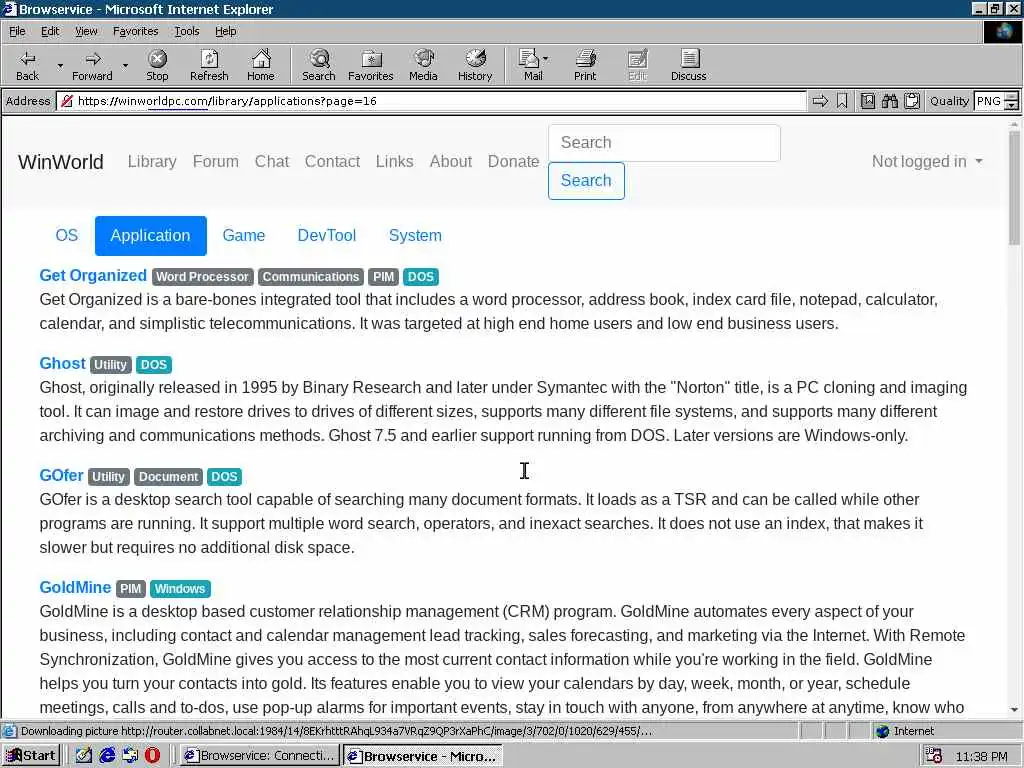Go back with the Back toolbar button

coord(27,65)
